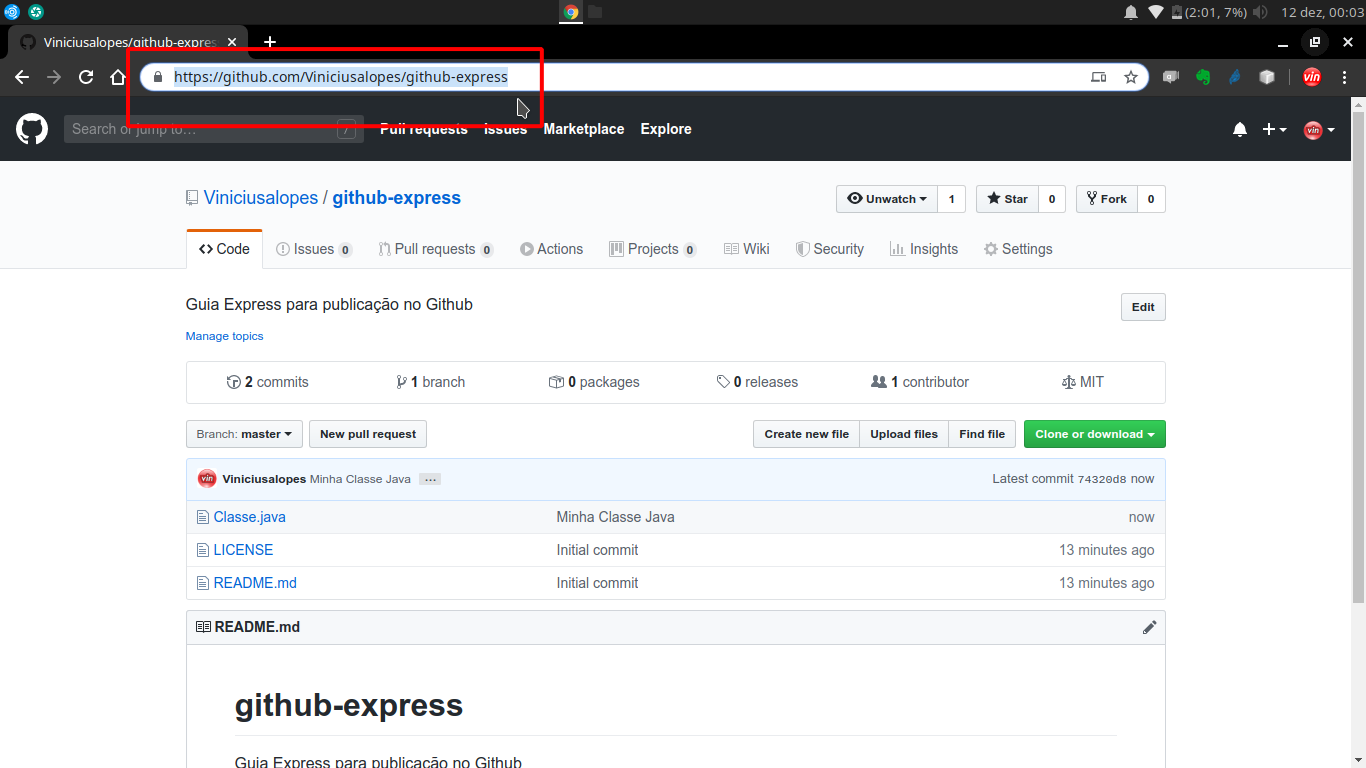Click New pull request button
This screenshot has height=768, width=1366.
point(368,434)
